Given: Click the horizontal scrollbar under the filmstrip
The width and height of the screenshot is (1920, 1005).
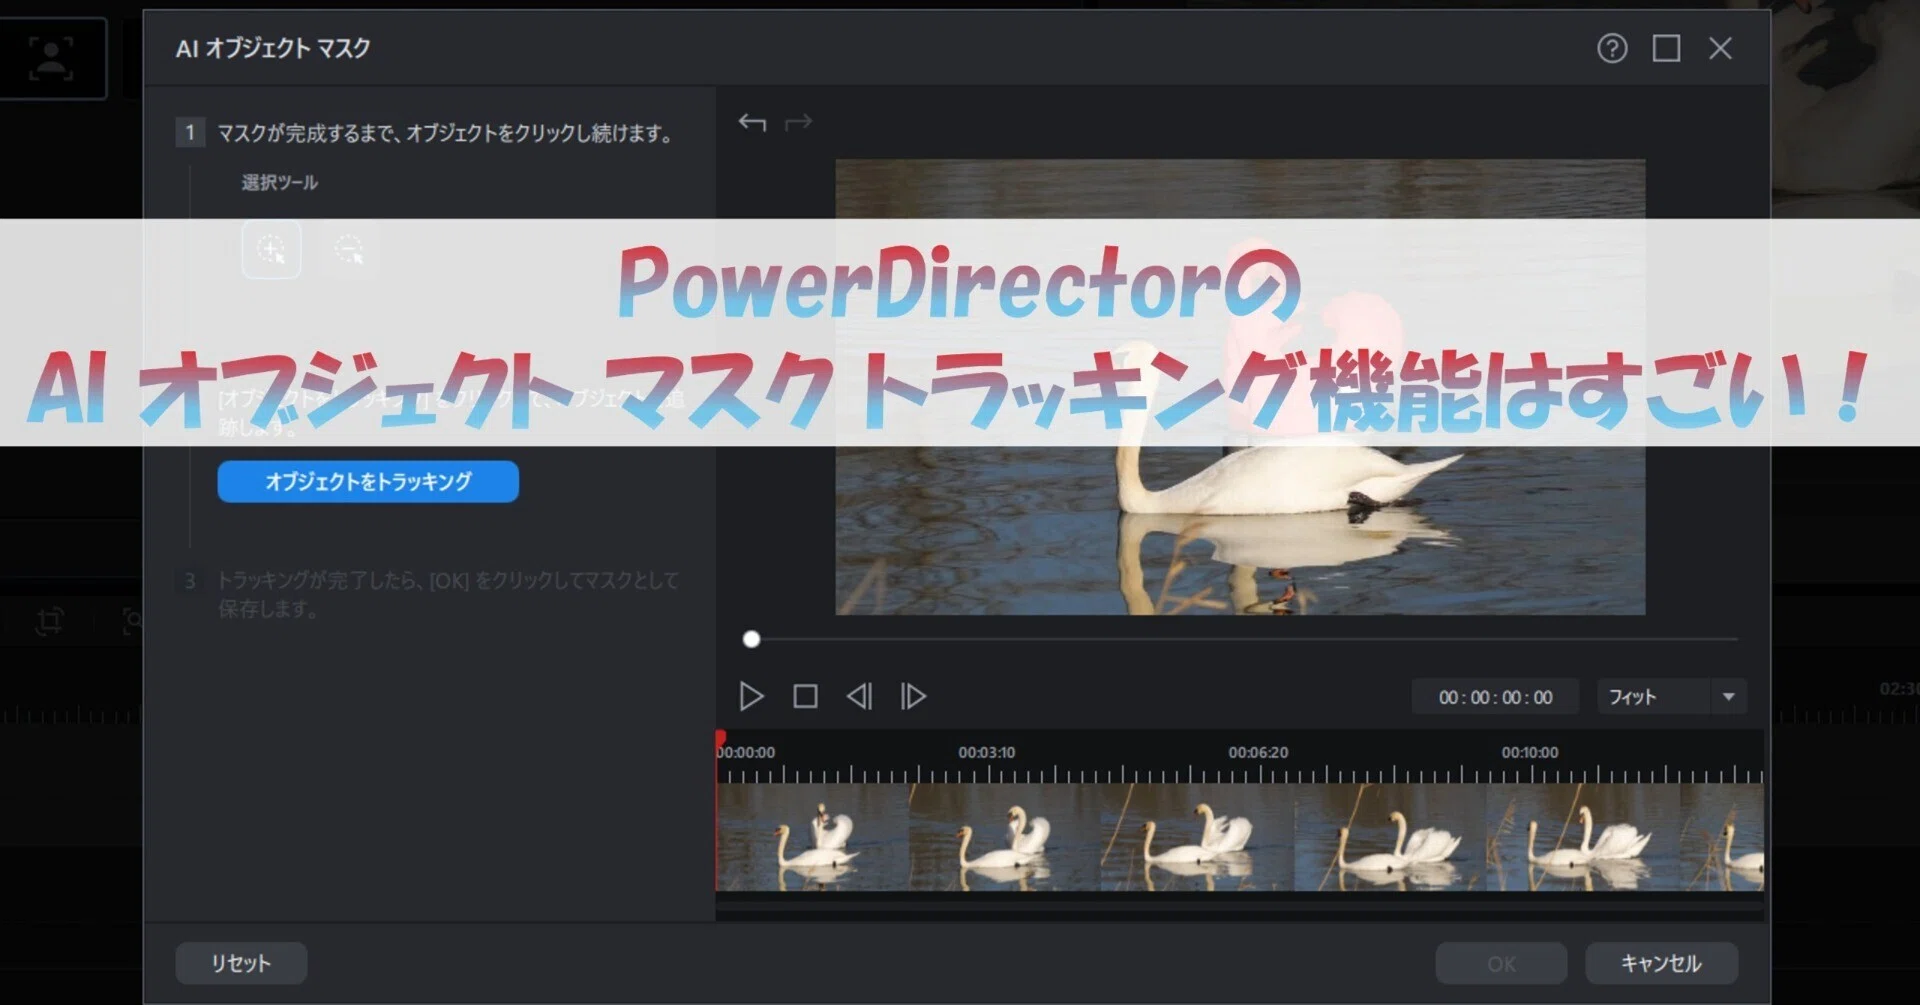Looking at the screenshot, I should pos(1240,908).
